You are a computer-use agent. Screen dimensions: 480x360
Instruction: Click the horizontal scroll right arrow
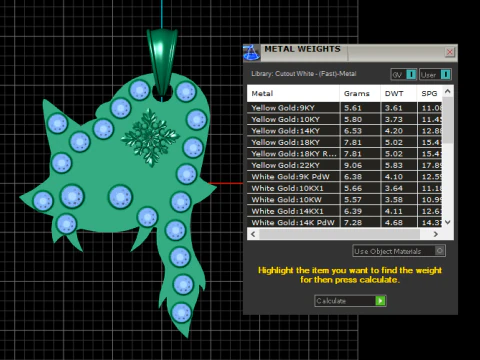pos(436,234)
